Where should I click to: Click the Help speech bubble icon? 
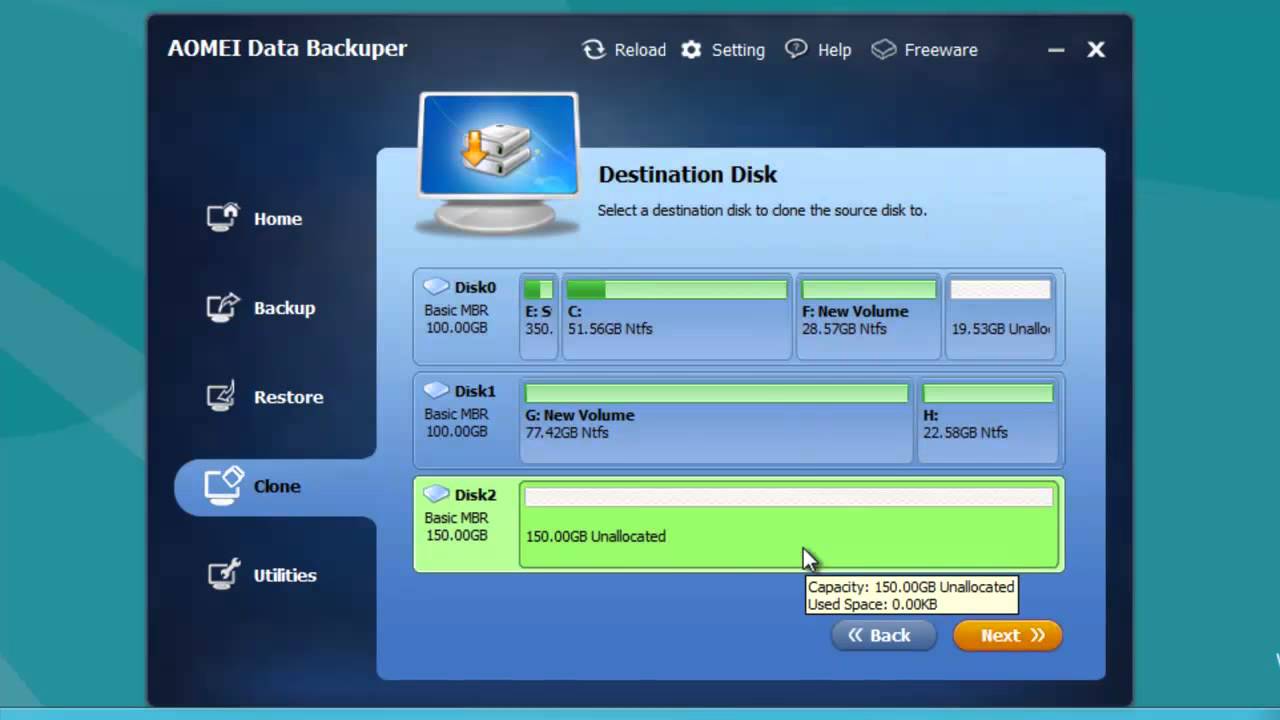pos(796,49)
